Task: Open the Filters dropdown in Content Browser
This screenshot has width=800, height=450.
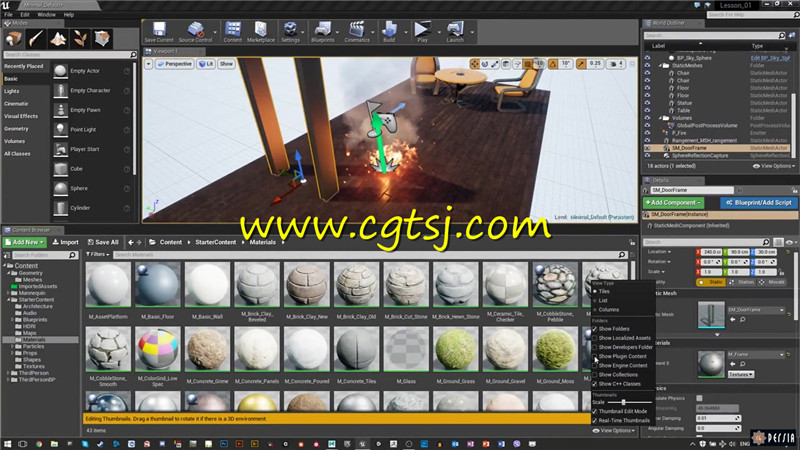Action: click(97, 254)
